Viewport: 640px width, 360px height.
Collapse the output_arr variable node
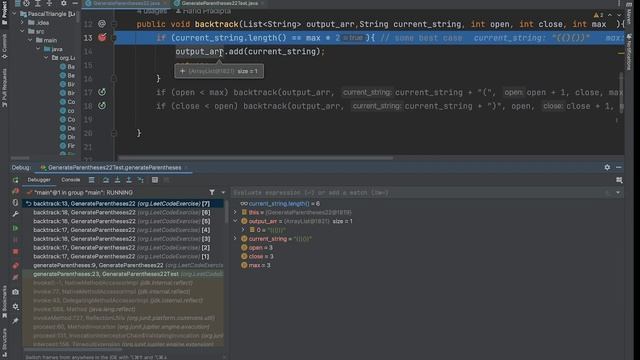coord(235,221)
